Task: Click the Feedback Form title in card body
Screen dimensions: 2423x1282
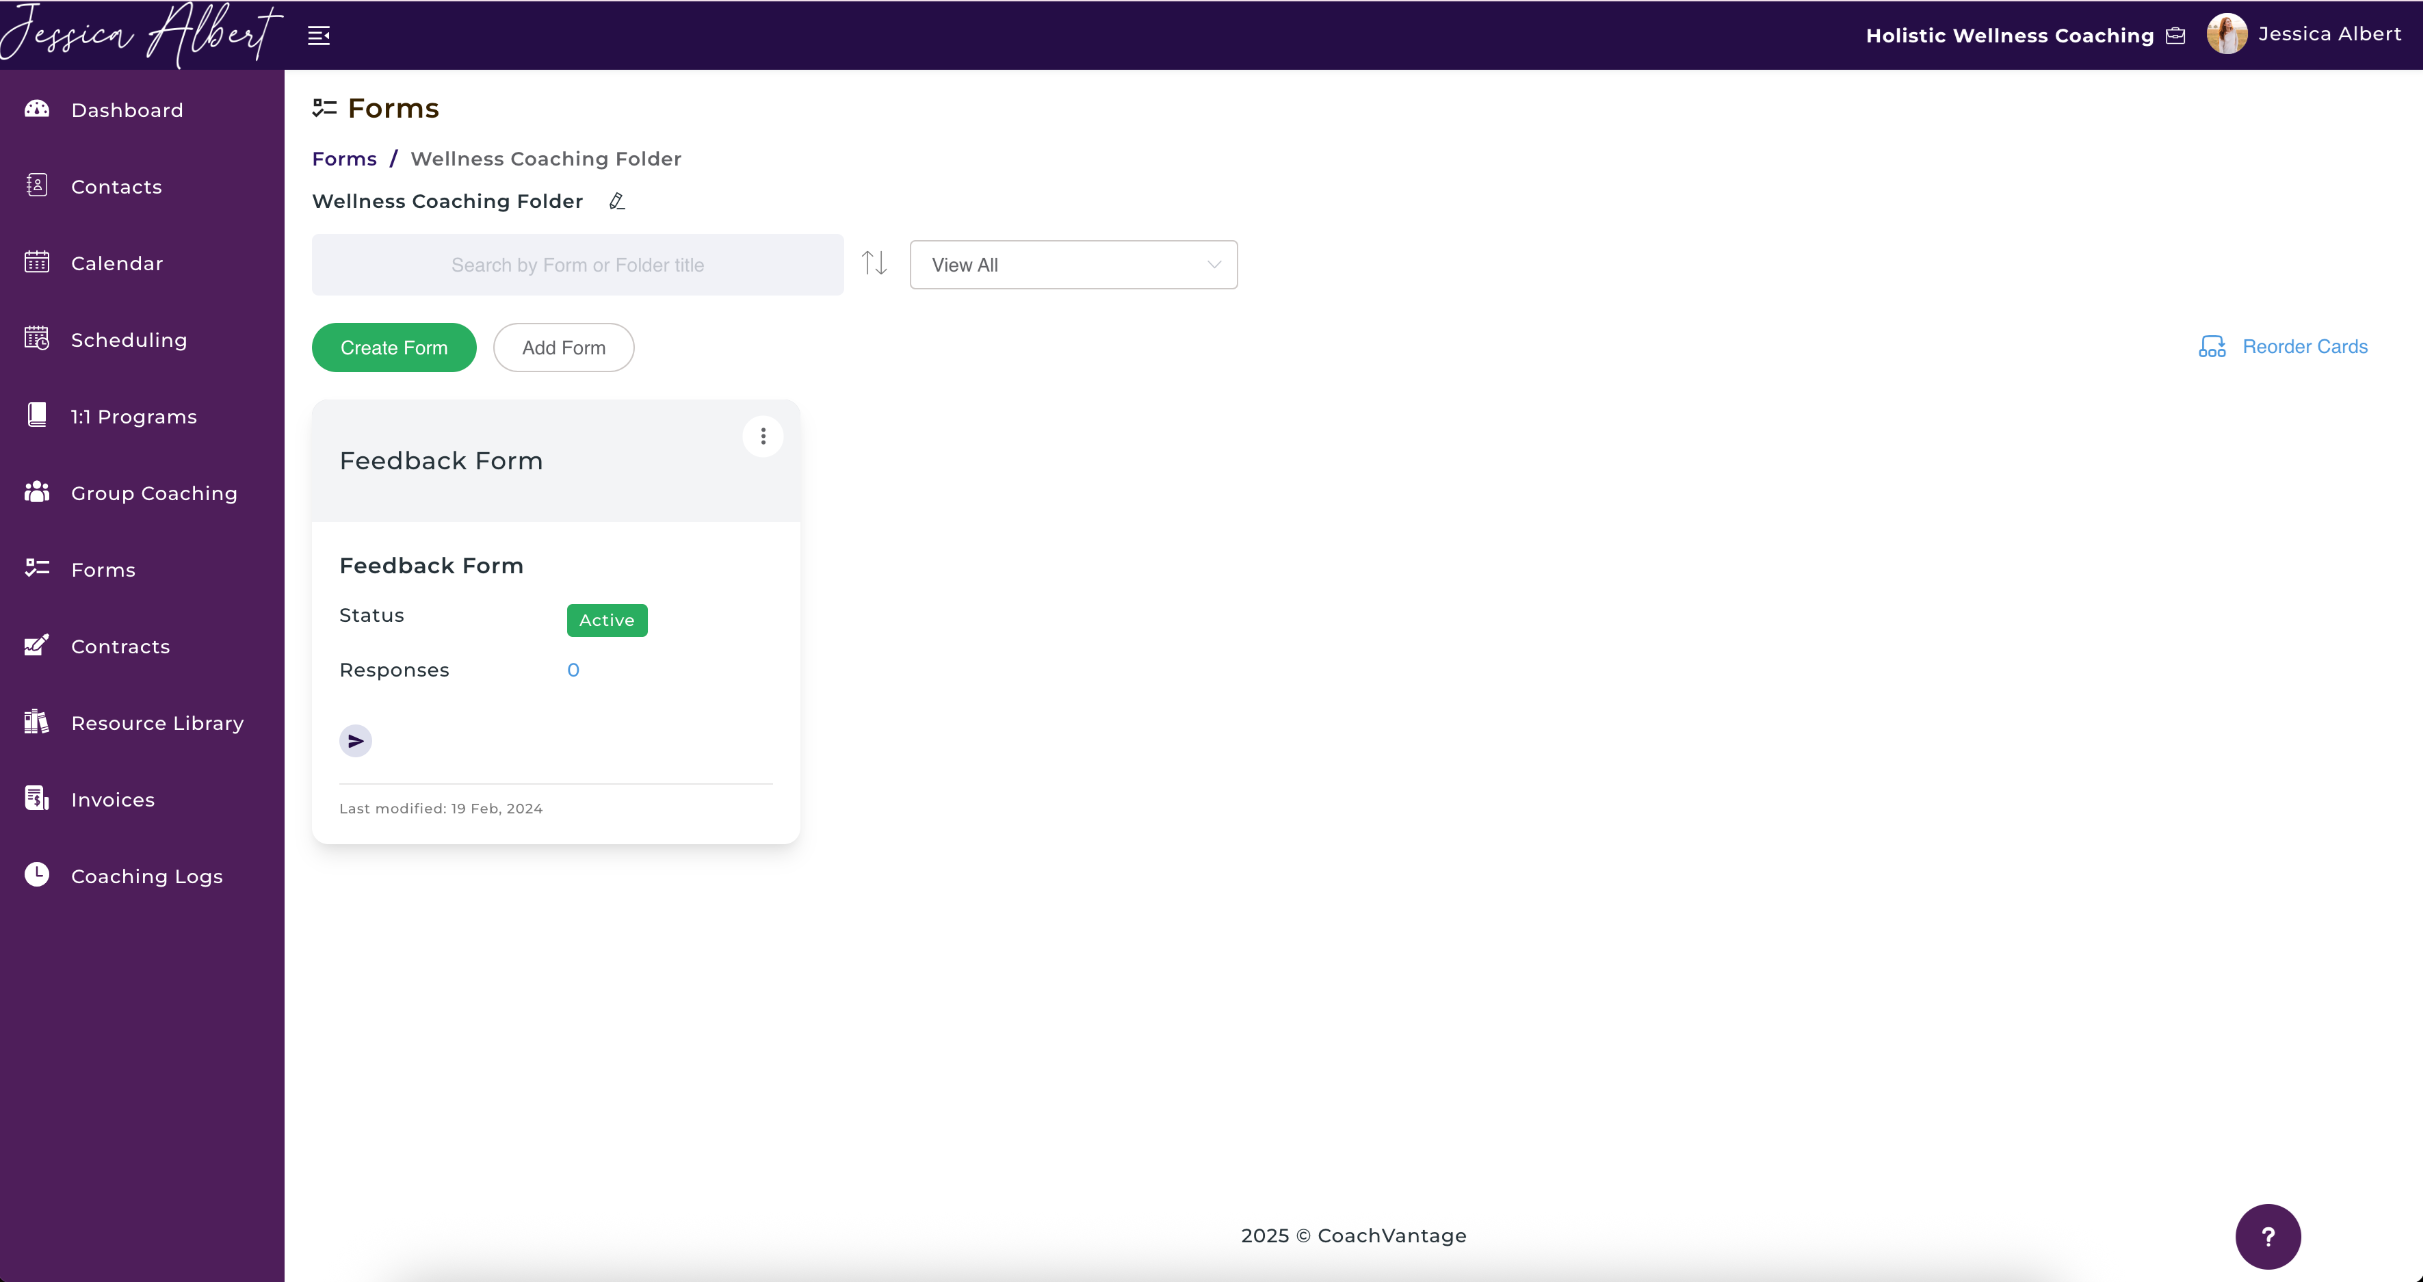Action: click(431, 566)
